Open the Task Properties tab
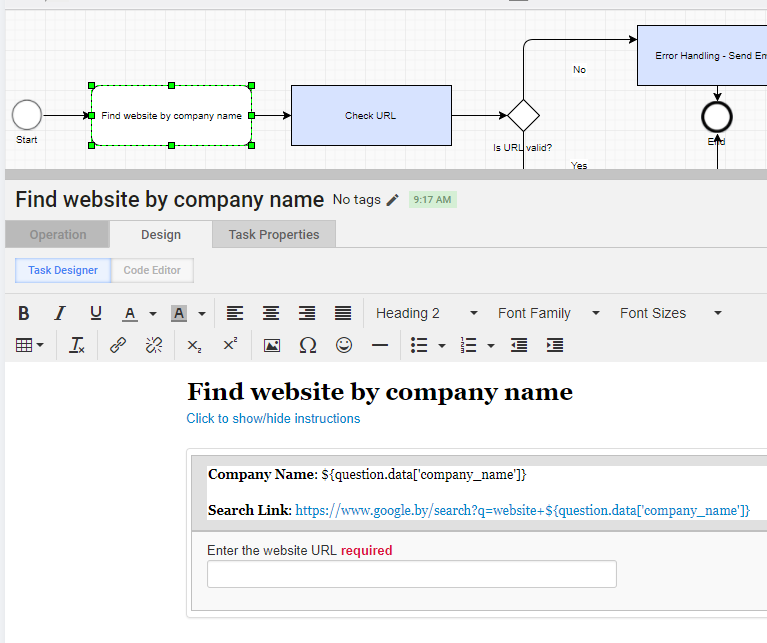The image size is (767, 643). (274, 235)
